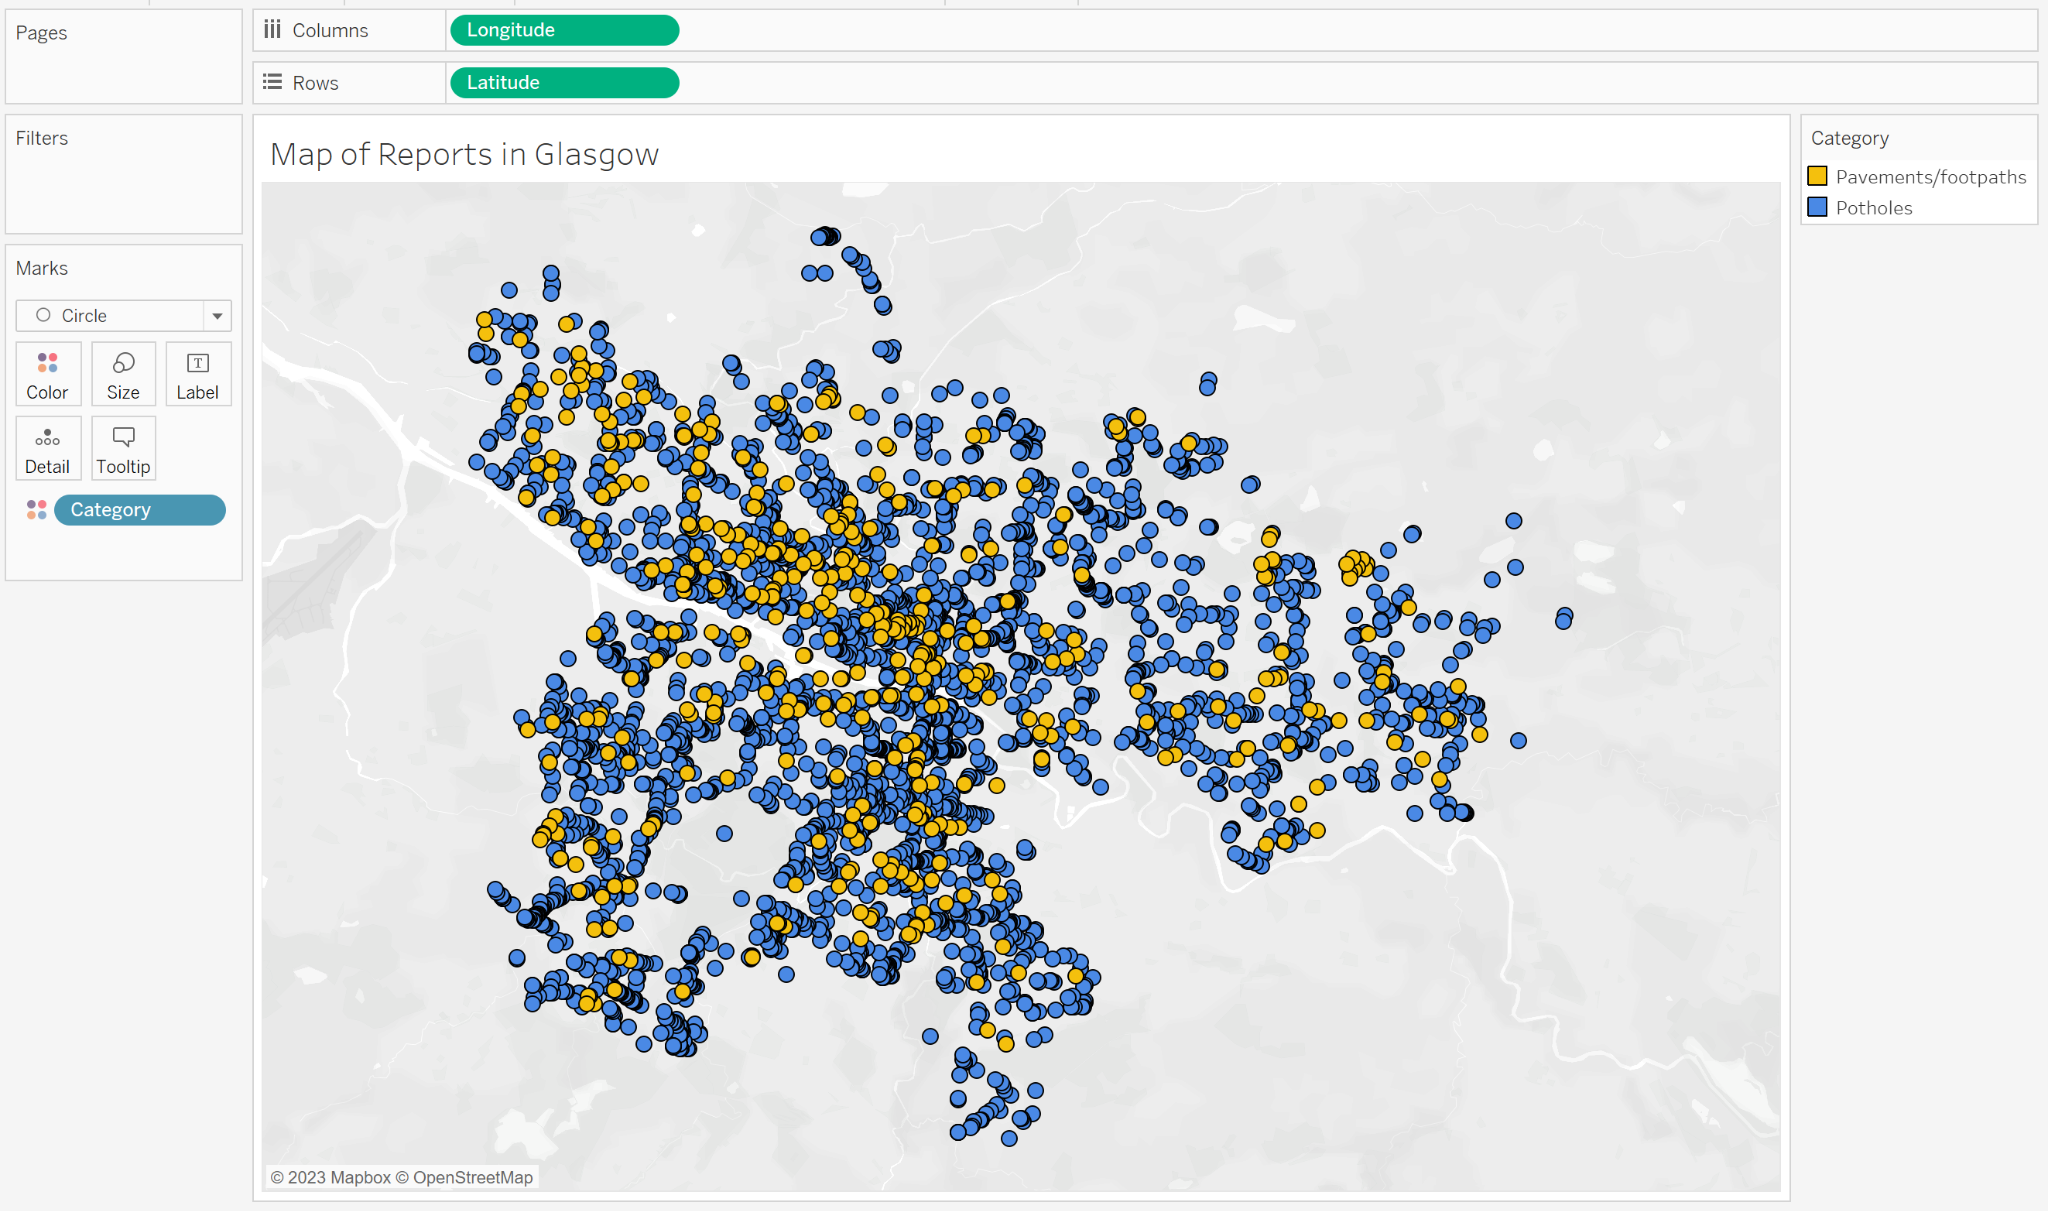Click color dots icon beside Category pill
Image resolution: width=2048 pixels, height=1211 pixels.
tap(37, 510)
